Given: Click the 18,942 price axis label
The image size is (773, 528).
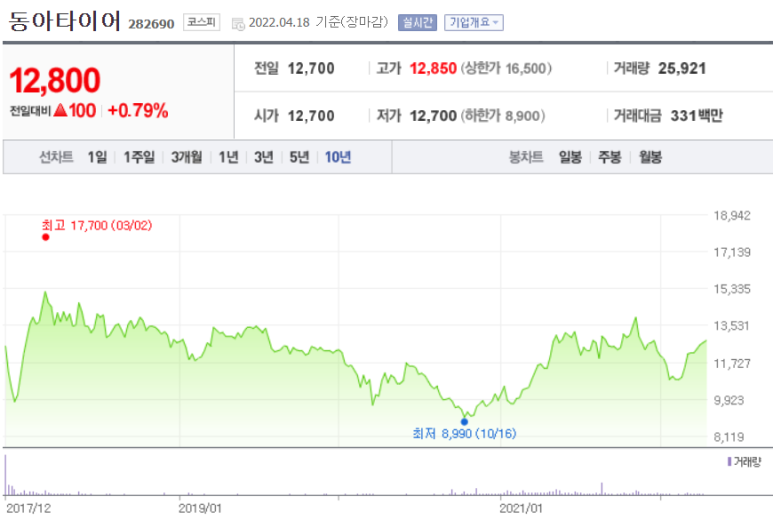Looking at the screenshot, I should pyautogui.click(x=732, y=215).
